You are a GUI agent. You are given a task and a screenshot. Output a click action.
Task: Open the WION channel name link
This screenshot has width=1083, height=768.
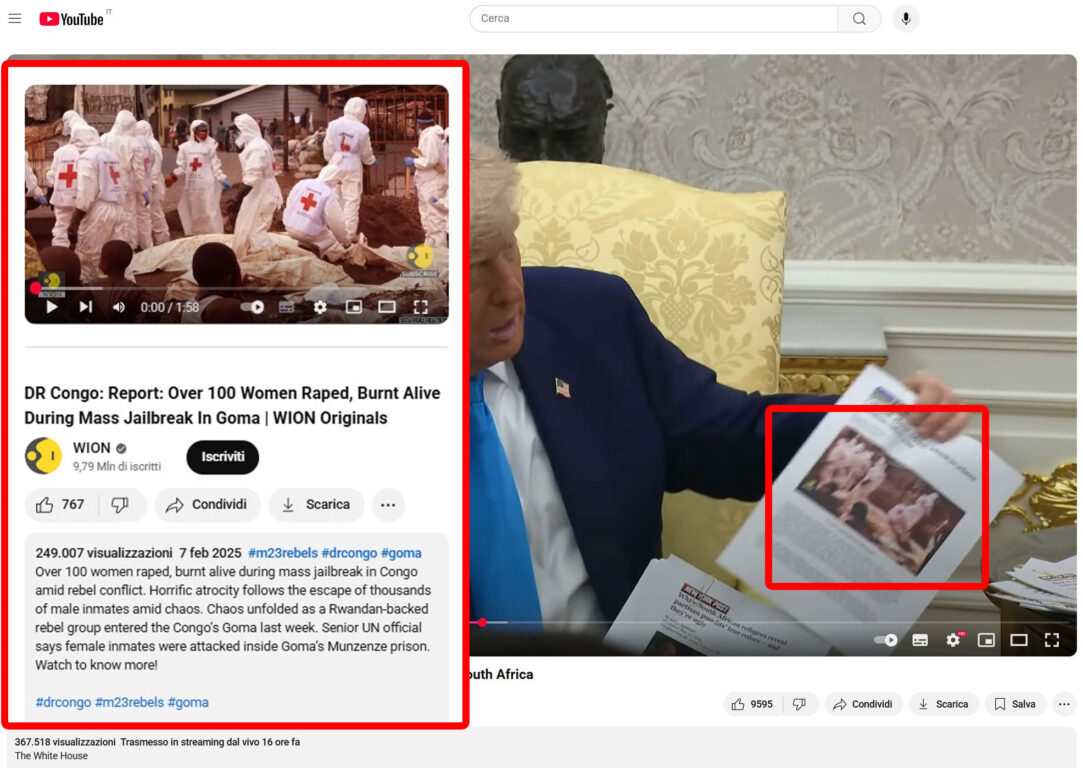92,448
